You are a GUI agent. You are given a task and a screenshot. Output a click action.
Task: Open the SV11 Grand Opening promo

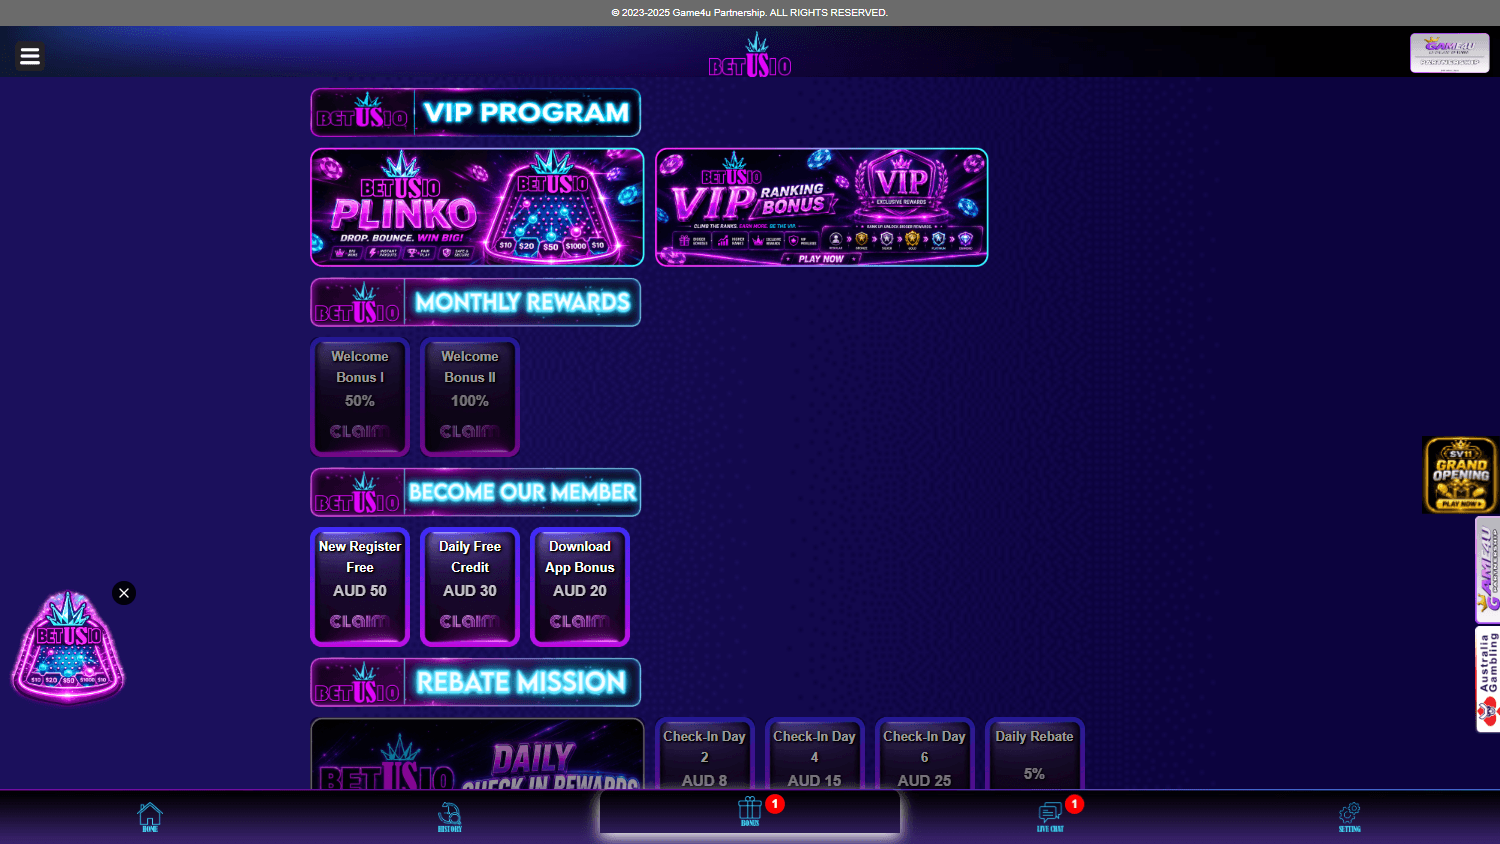click(1460, 475)
